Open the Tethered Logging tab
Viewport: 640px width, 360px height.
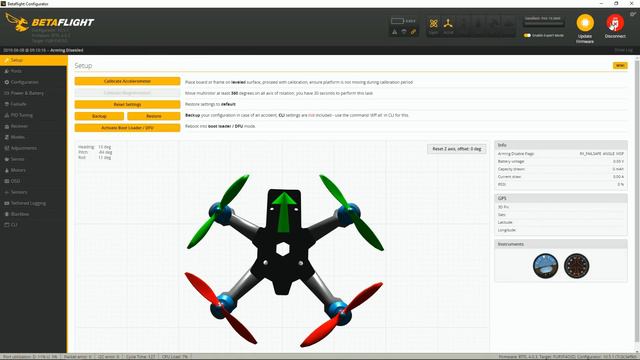tap(33, 203)
